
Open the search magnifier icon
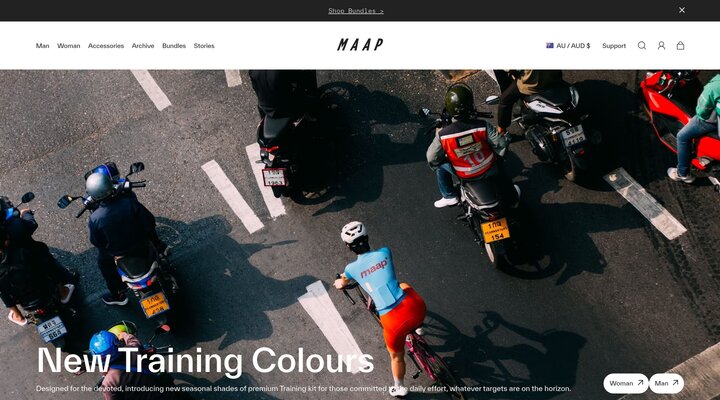pyautogui.click(x=641, y=45)
